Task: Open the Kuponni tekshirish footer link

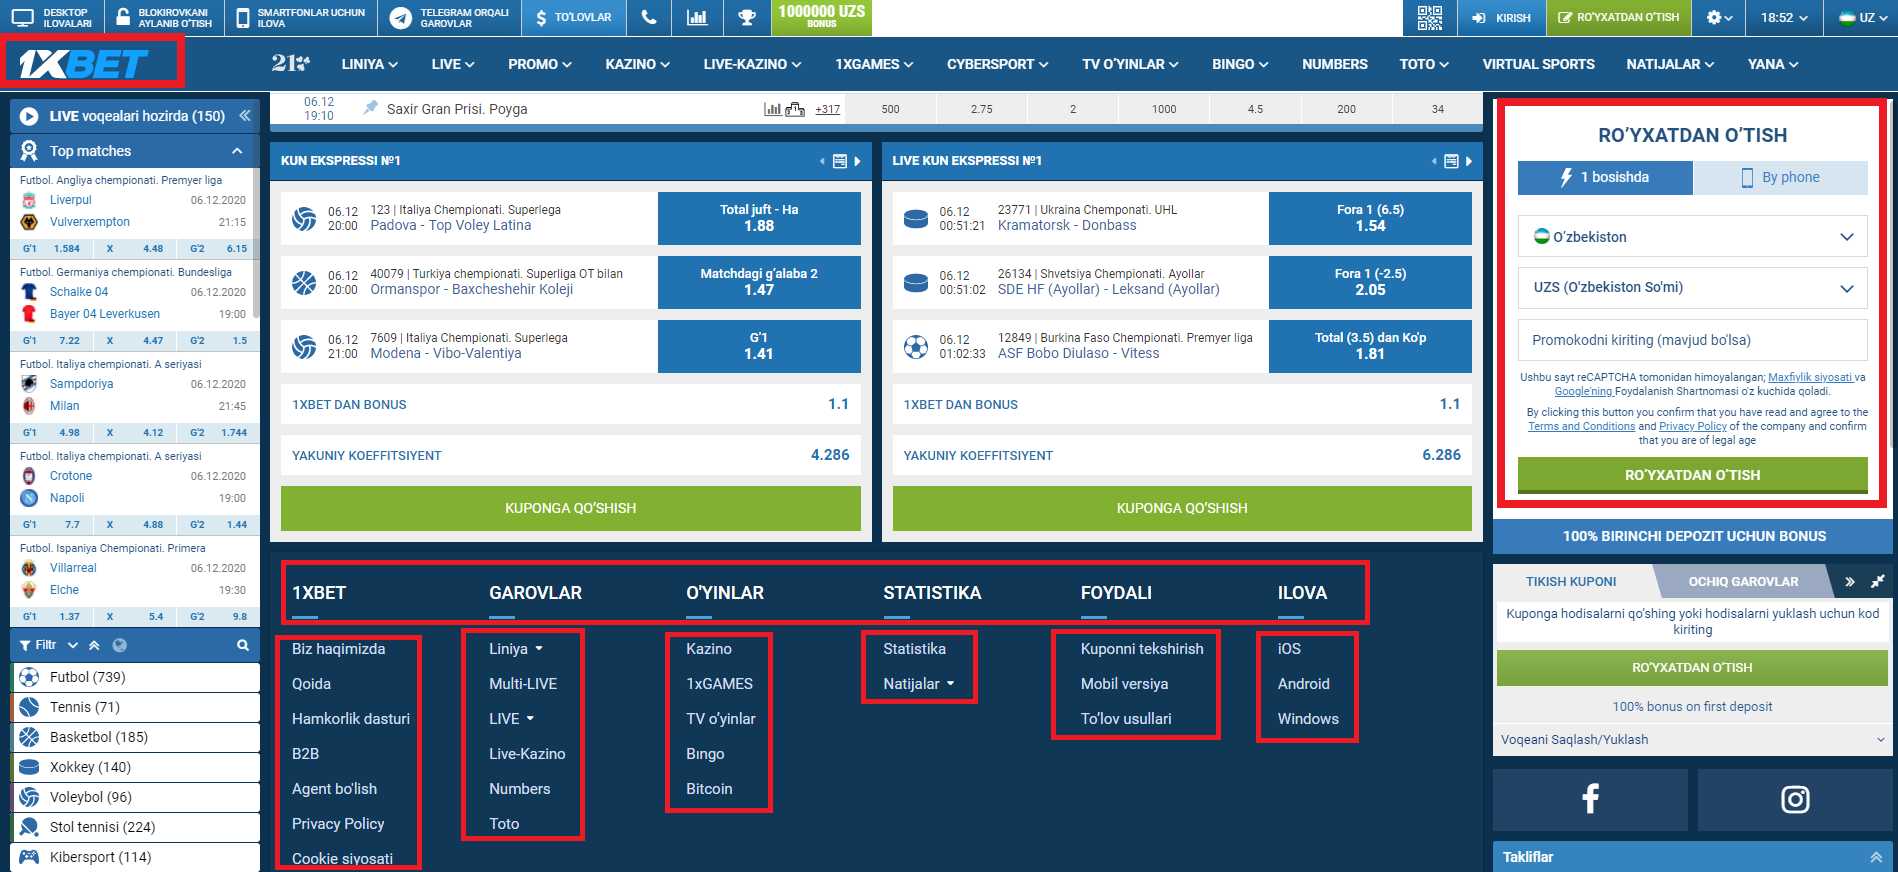Action: 1142,649
